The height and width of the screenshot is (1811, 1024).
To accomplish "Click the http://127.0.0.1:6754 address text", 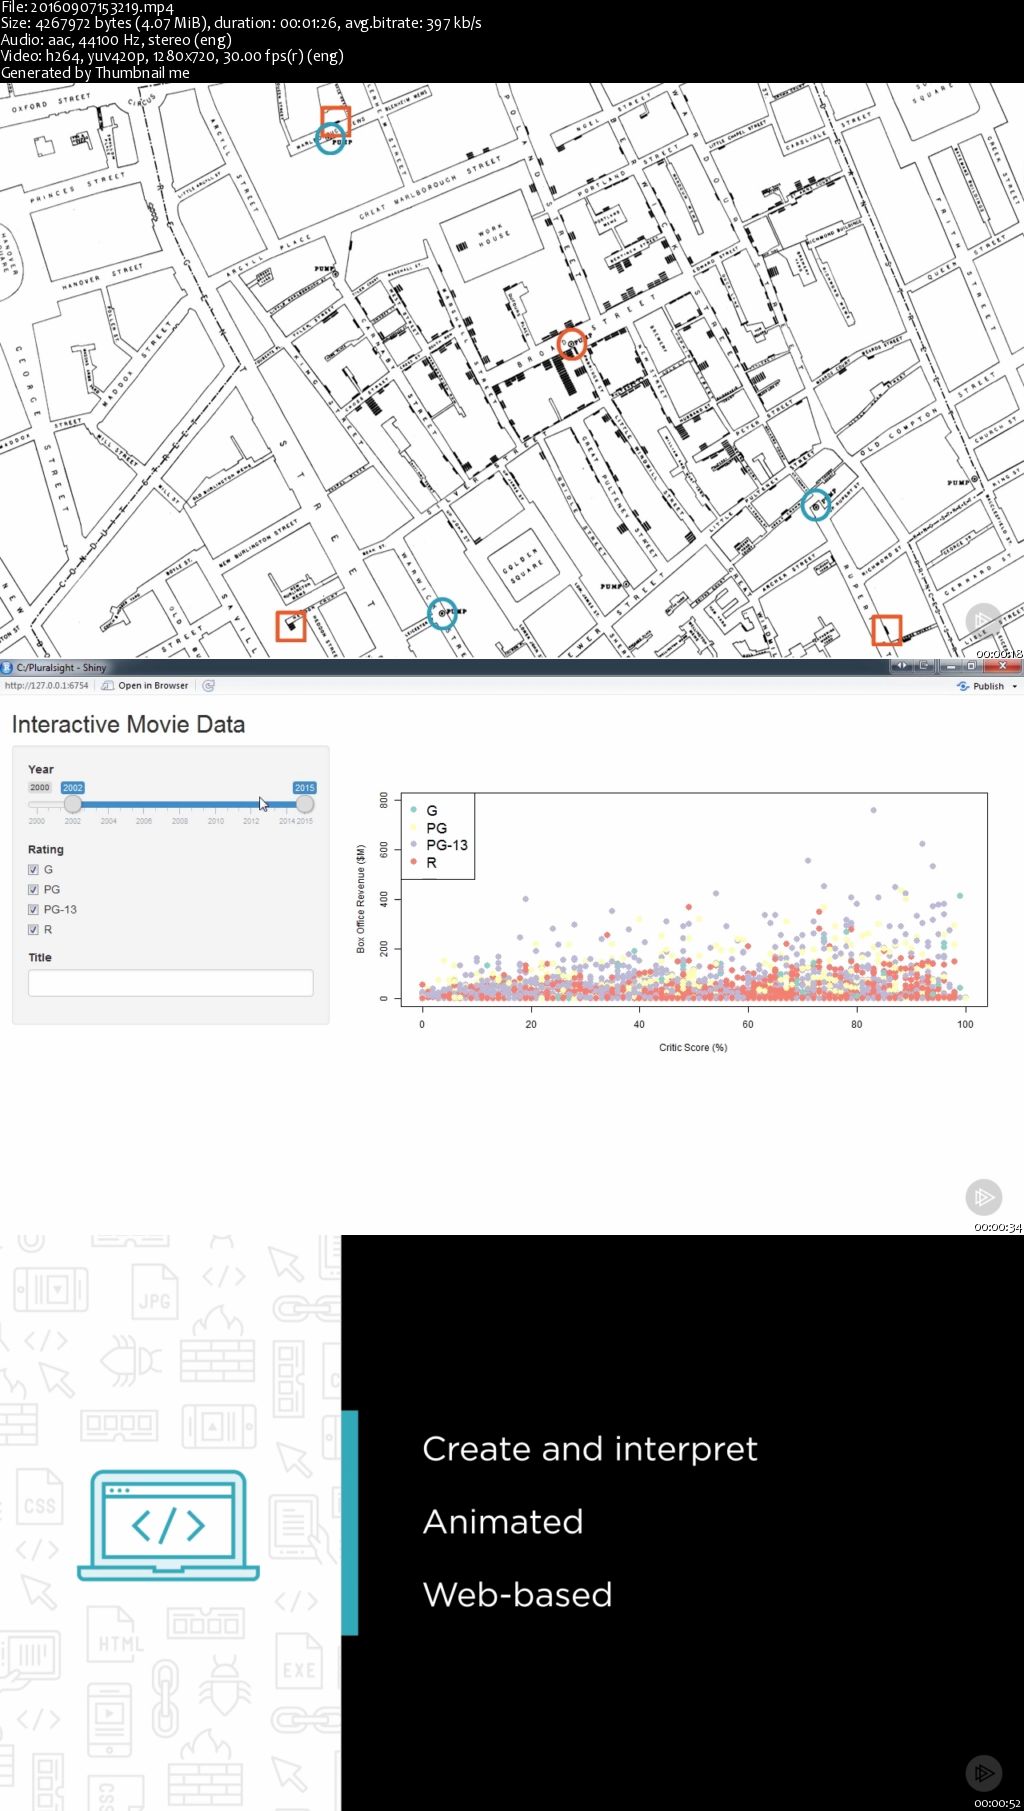I will point(46,686).
